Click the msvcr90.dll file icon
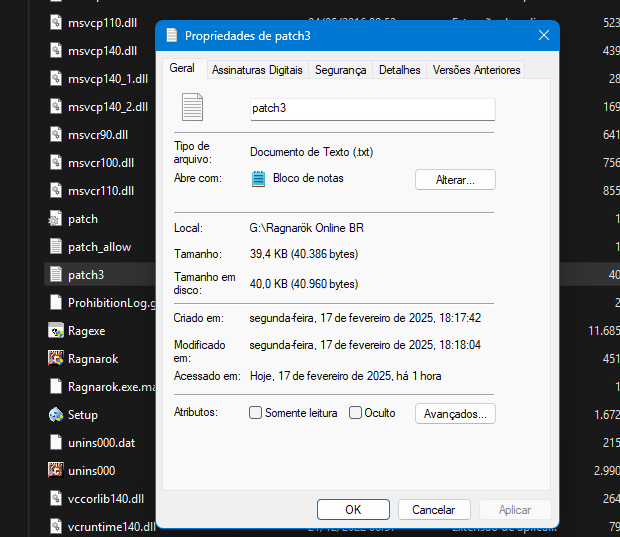Image resolution: width=620 pixels, height=537 pixels. 57,134
